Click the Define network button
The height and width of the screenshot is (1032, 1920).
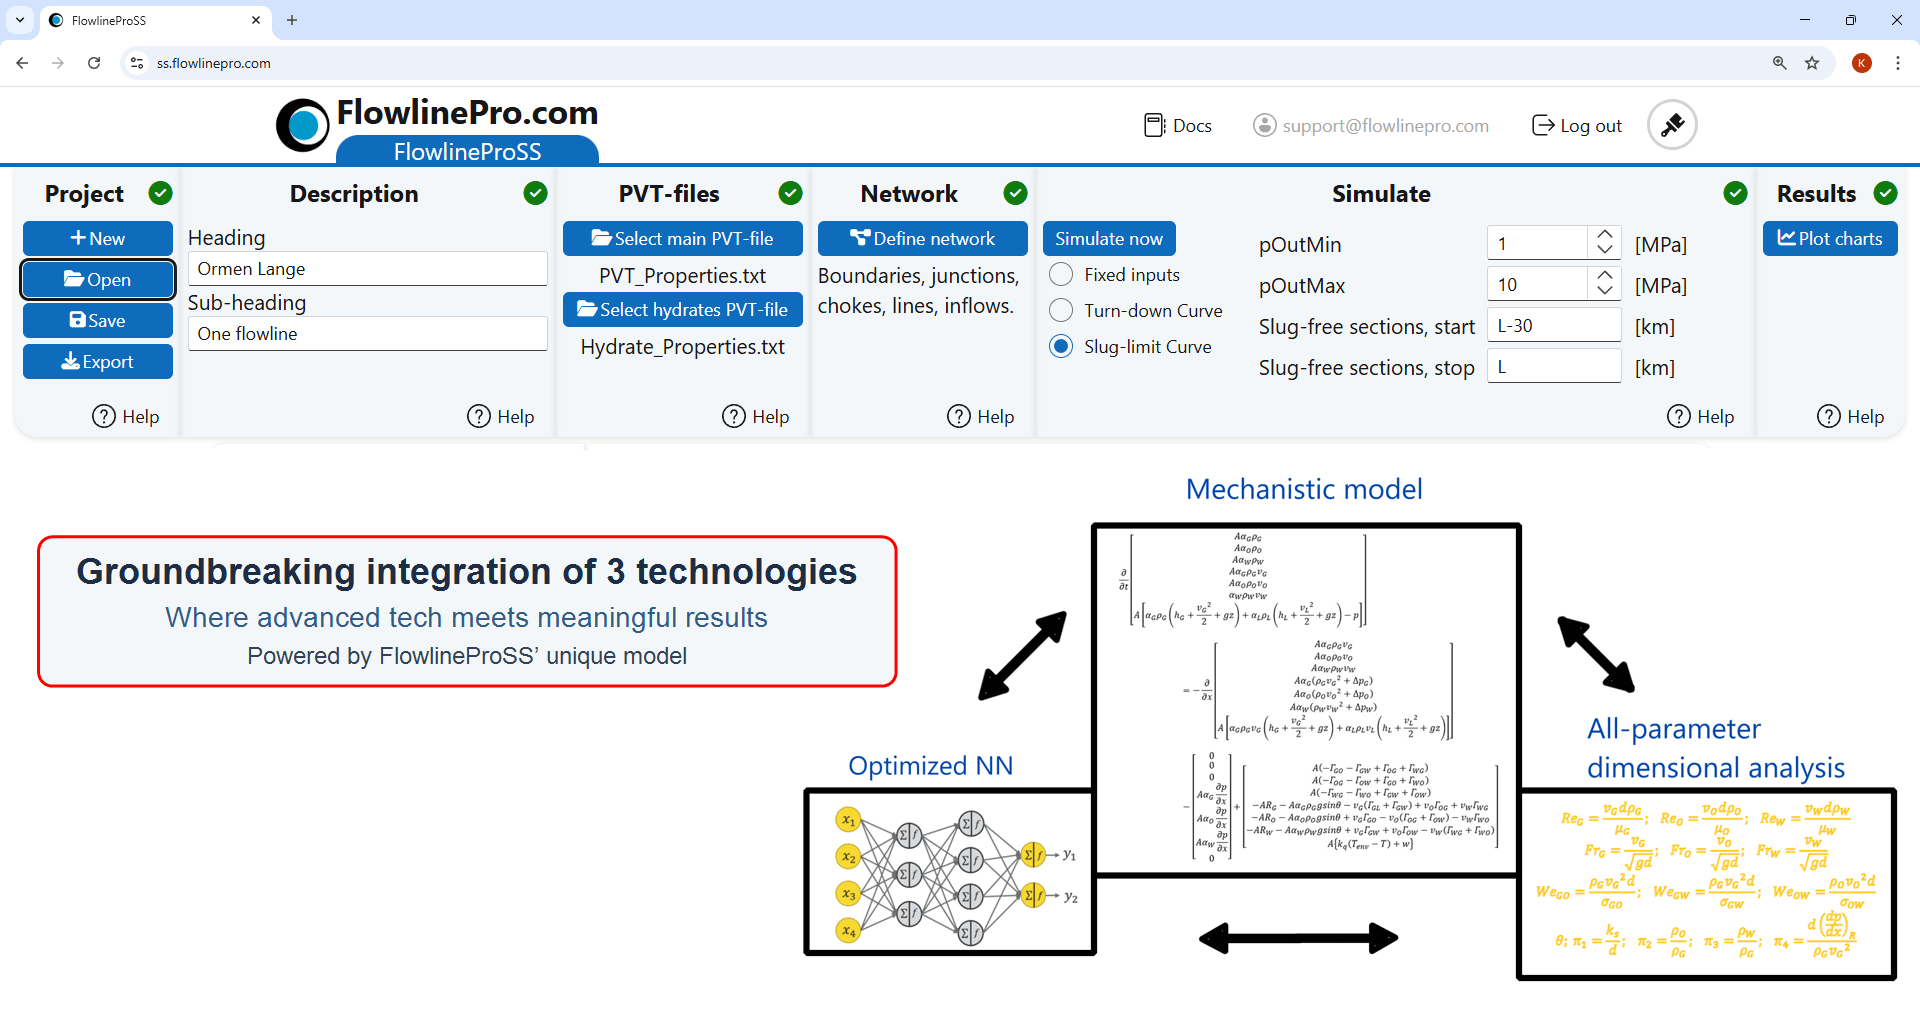pos(922,238)
